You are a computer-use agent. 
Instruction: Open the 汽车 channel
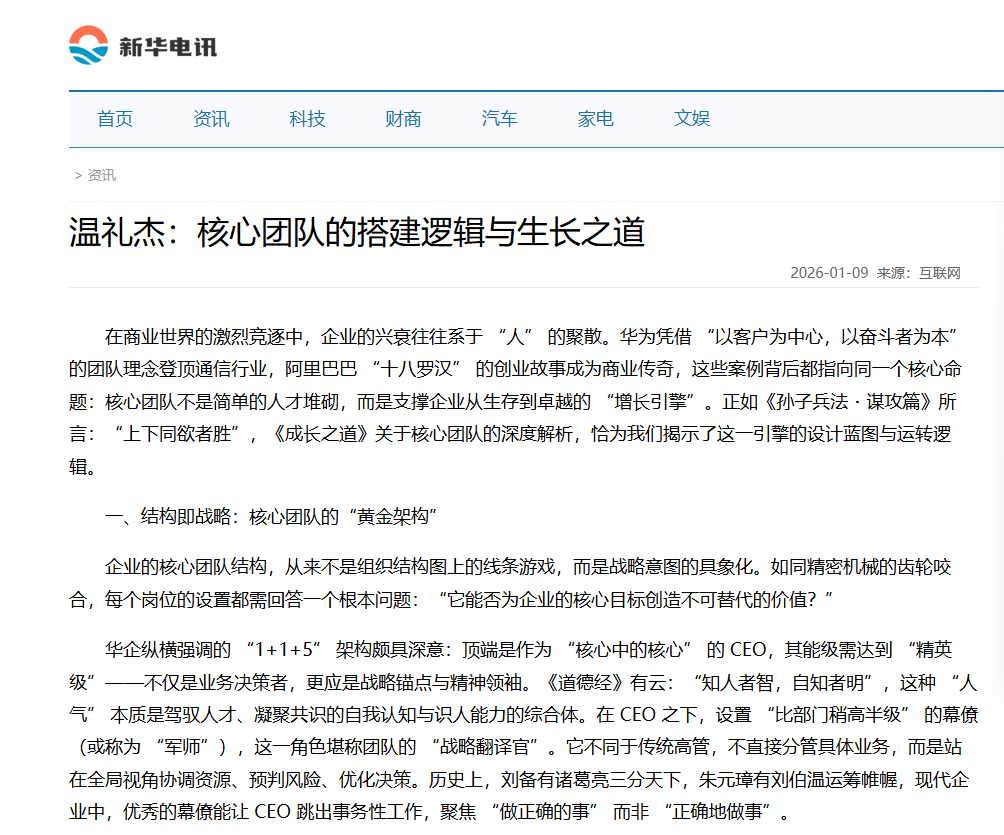[x=498, y=118]
